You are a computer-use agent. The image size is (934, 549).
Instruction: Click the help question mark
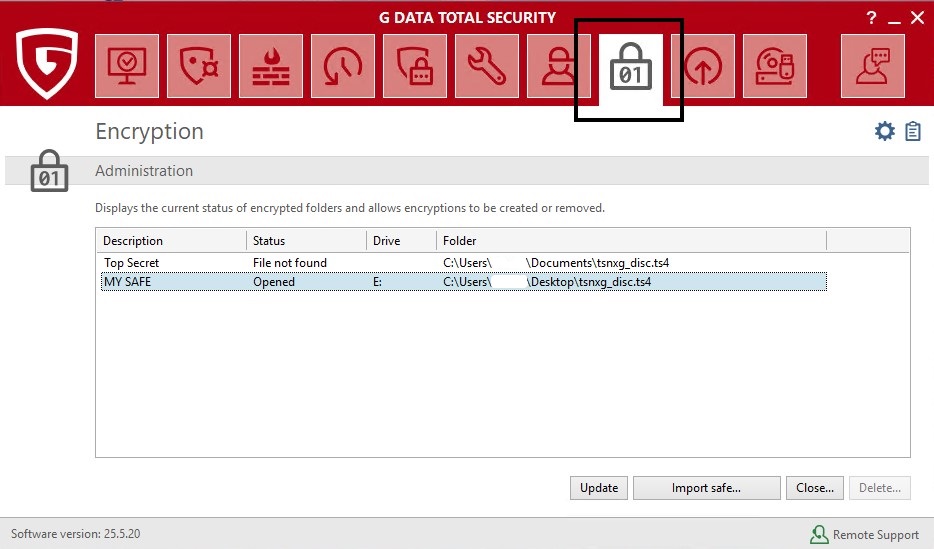(871, 18)
